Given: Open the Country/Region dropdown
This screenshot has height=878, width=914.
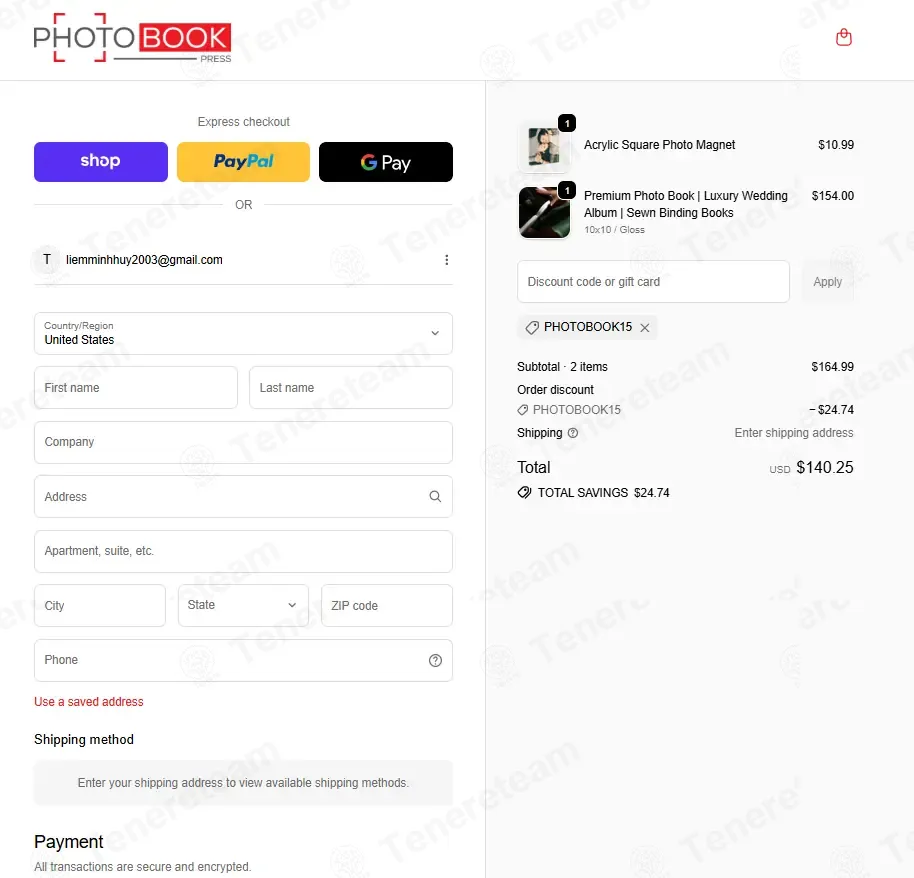Looking at the screenshot, I should pyautogui.click(x=243, y=333).
